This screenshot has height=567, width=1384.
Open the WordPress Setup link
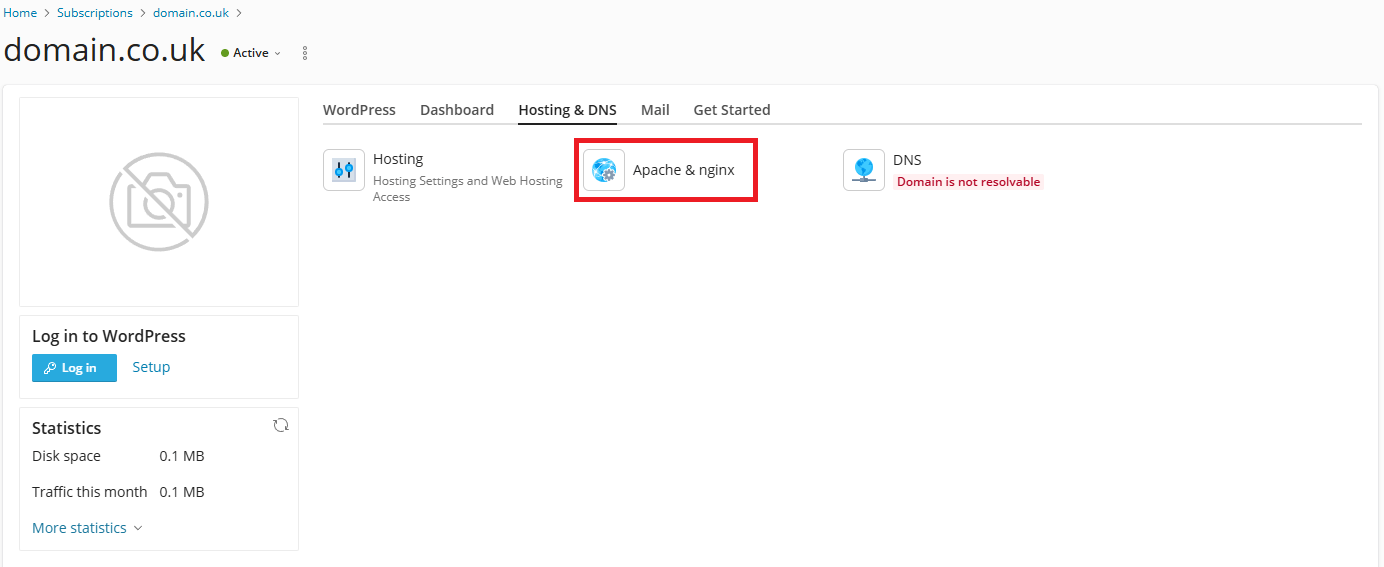(x=151, y=367)
